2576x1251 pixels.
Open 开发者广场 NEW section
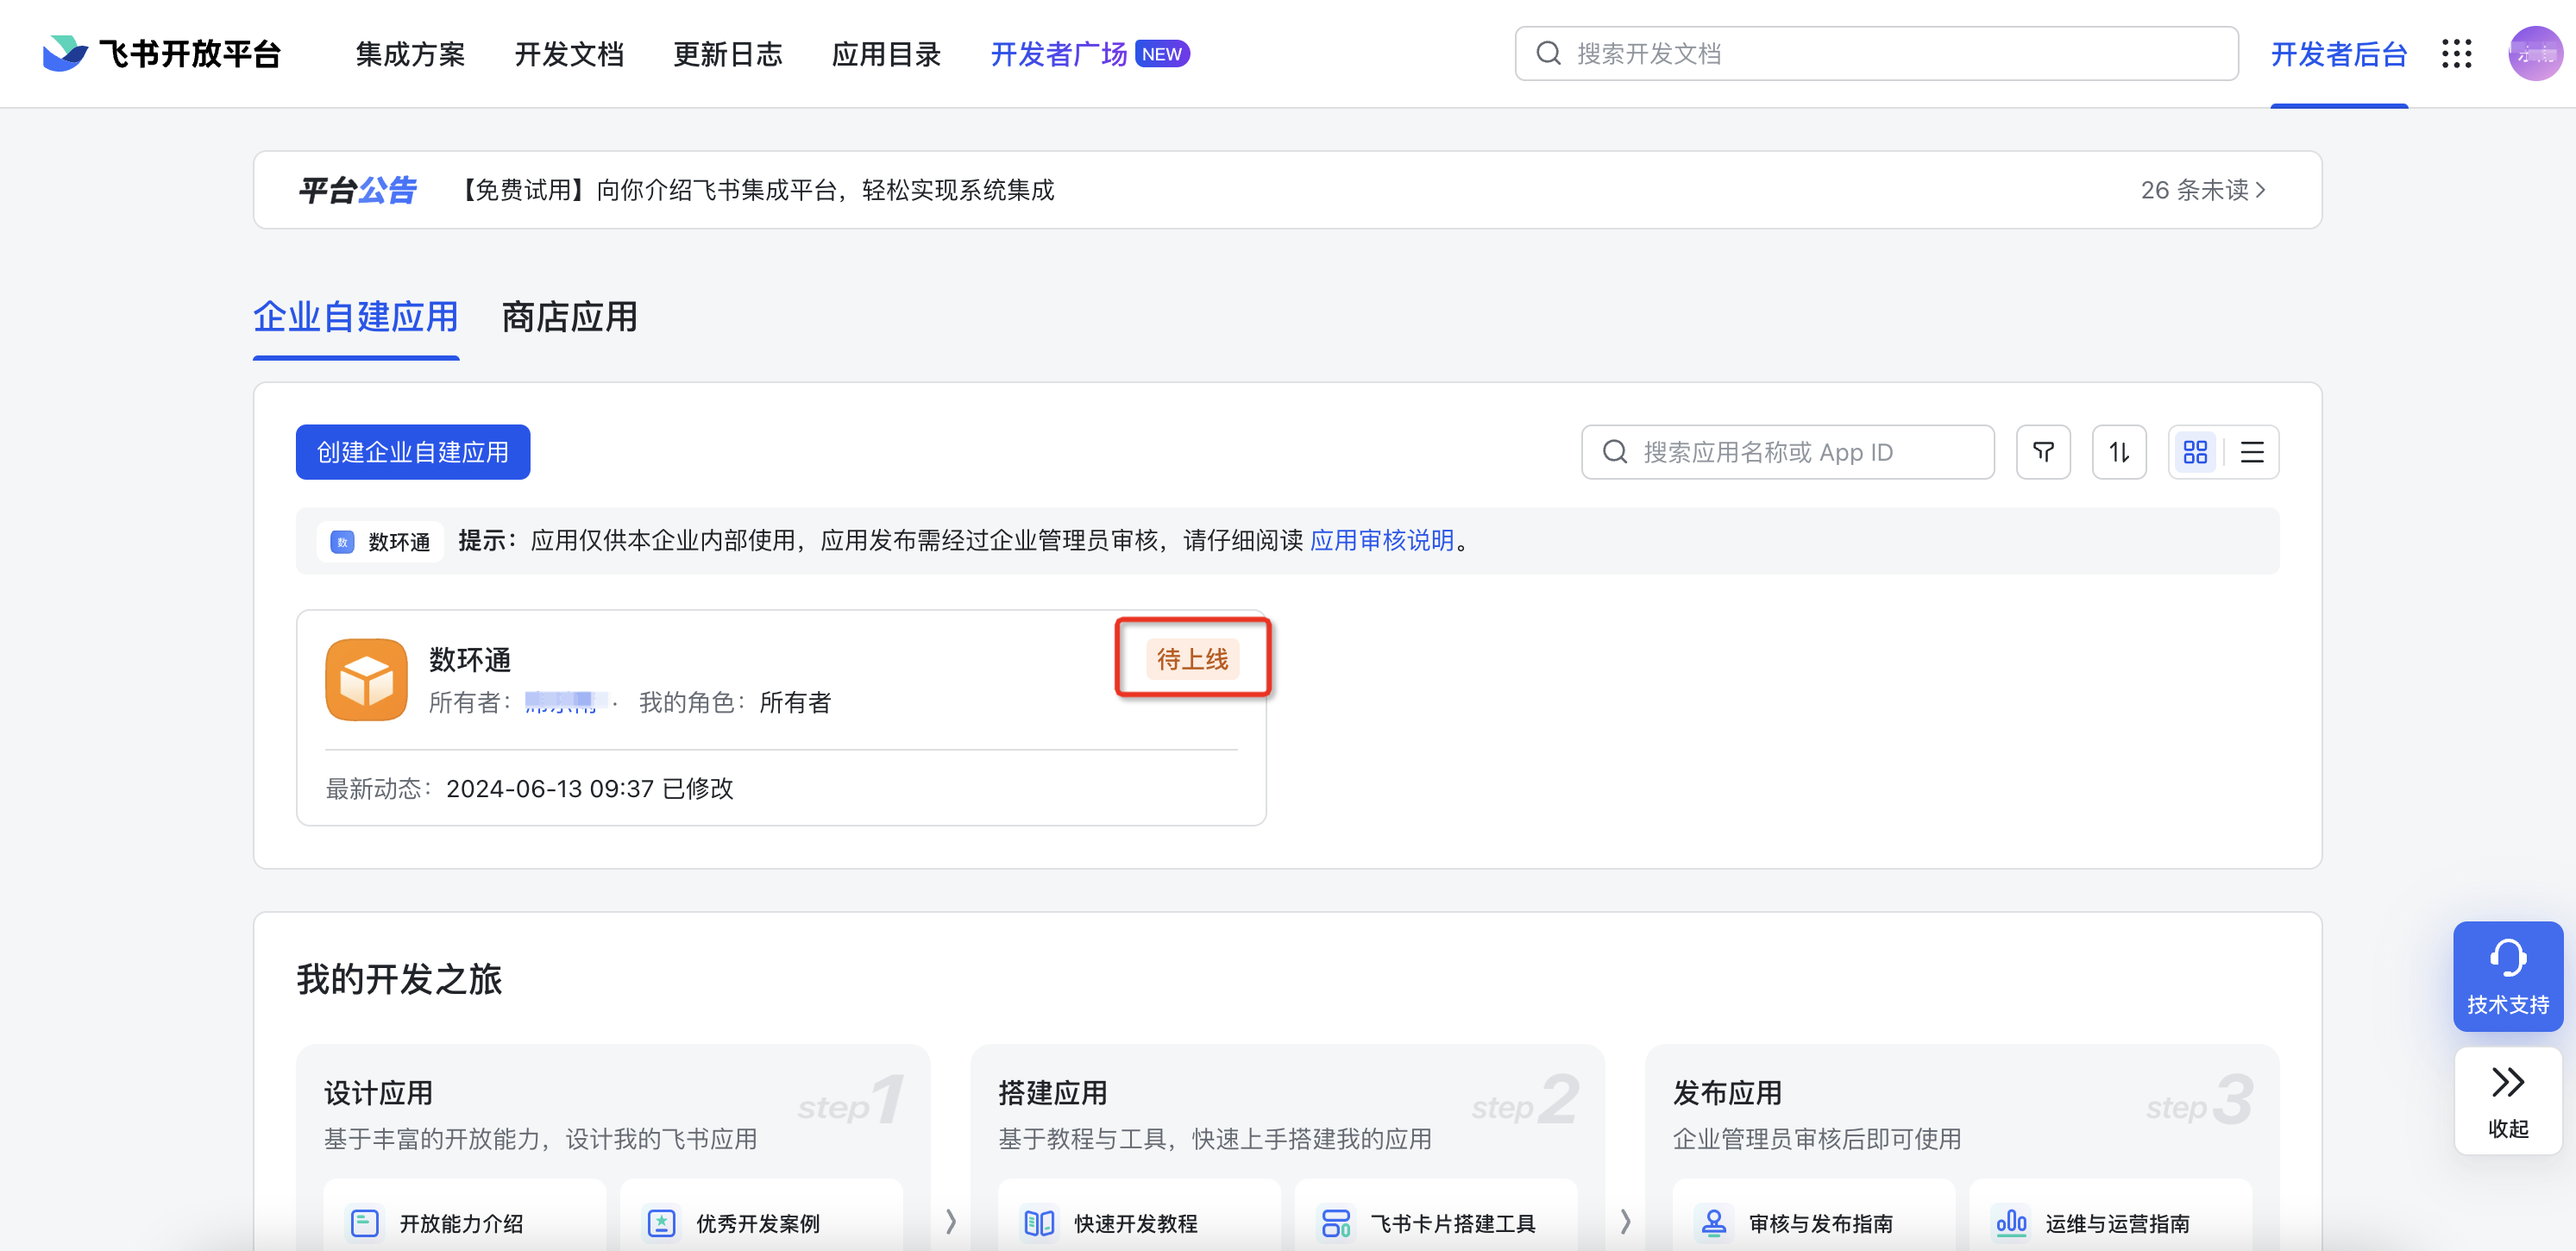pos(1089,54)
